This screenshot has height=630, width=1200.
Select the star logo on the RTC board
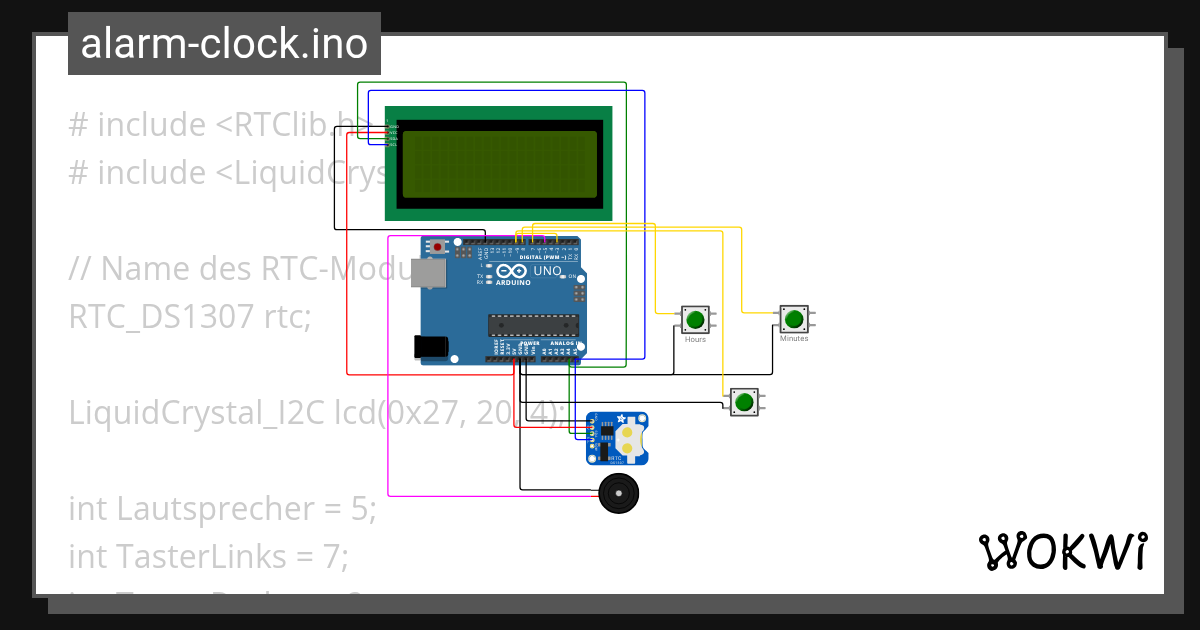click(621, 418)
